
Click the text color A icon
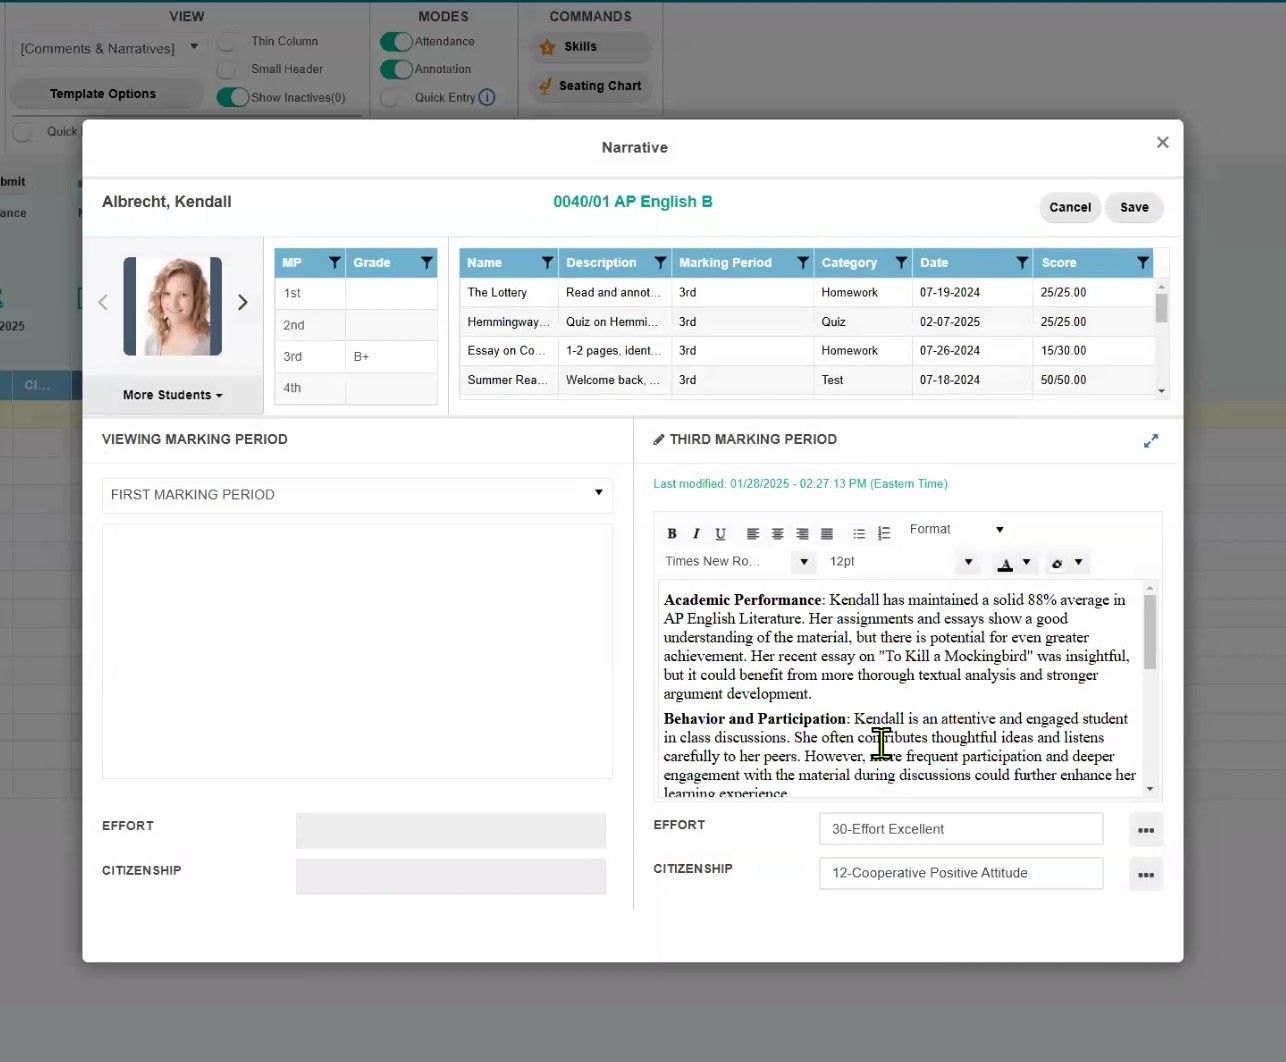1005,564
